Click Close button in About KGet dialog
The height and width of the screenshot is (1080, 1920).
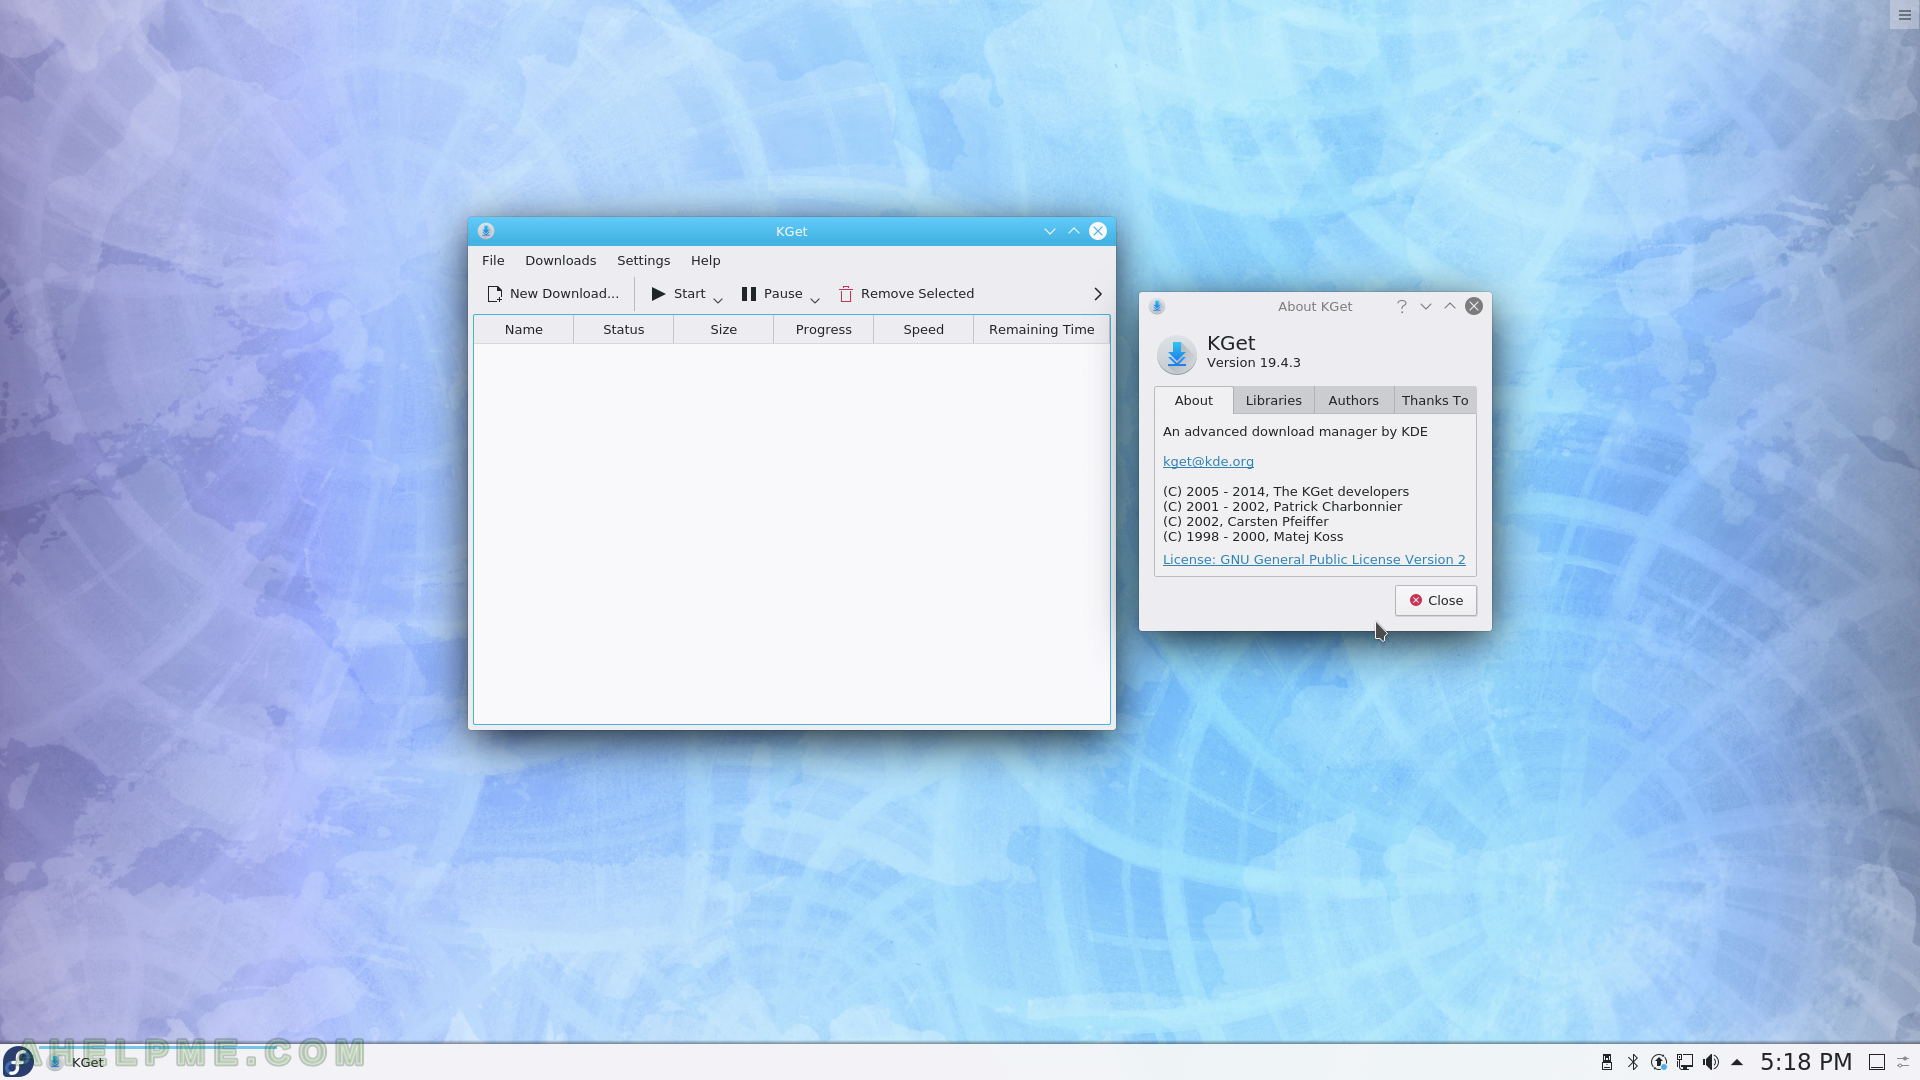(x=1436, y=600)
